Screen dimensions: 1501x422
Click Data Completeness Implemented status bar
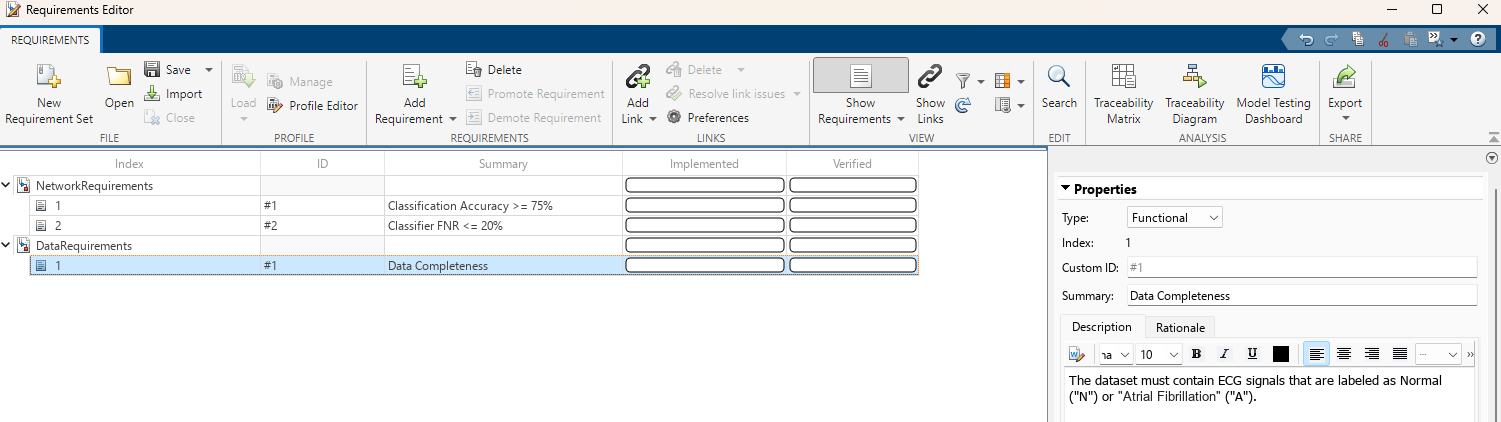(704, 265)
